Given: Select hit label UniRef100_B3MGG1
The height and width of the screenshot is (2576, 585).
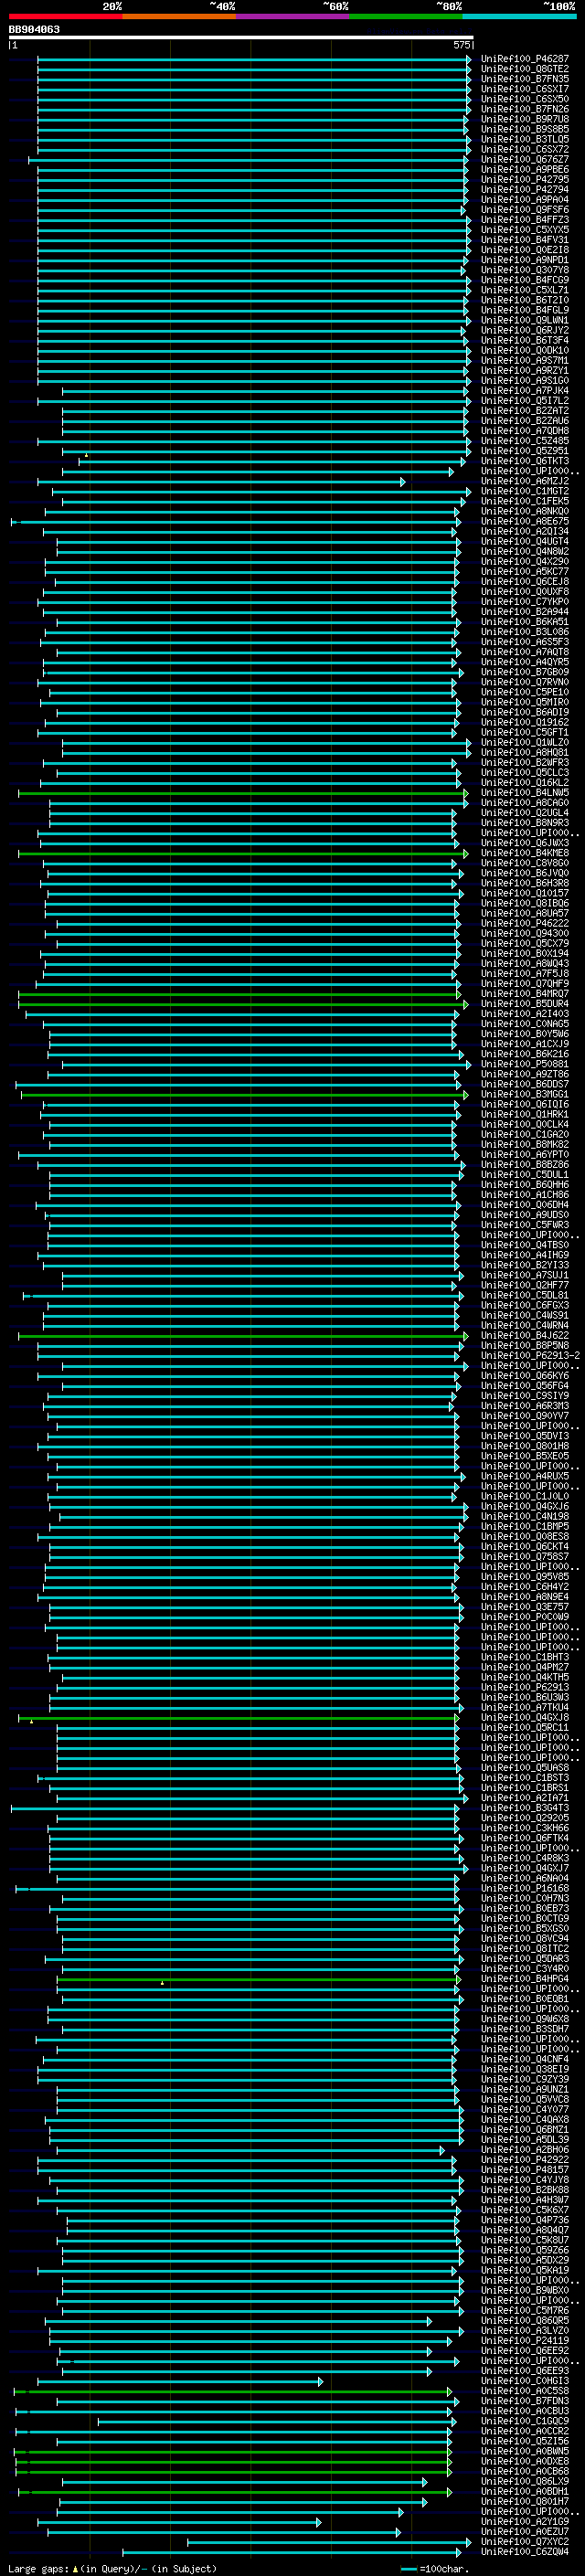Looking at the screenshot, I should click(524, 1095).
